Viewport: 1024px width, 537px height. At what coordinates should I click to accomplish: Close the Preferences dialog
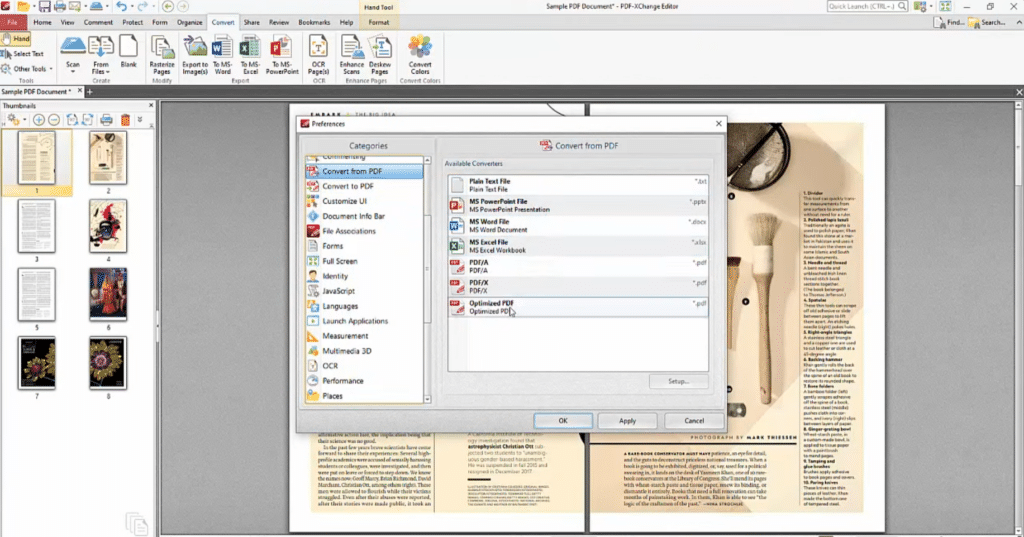[x=718, y=123]
